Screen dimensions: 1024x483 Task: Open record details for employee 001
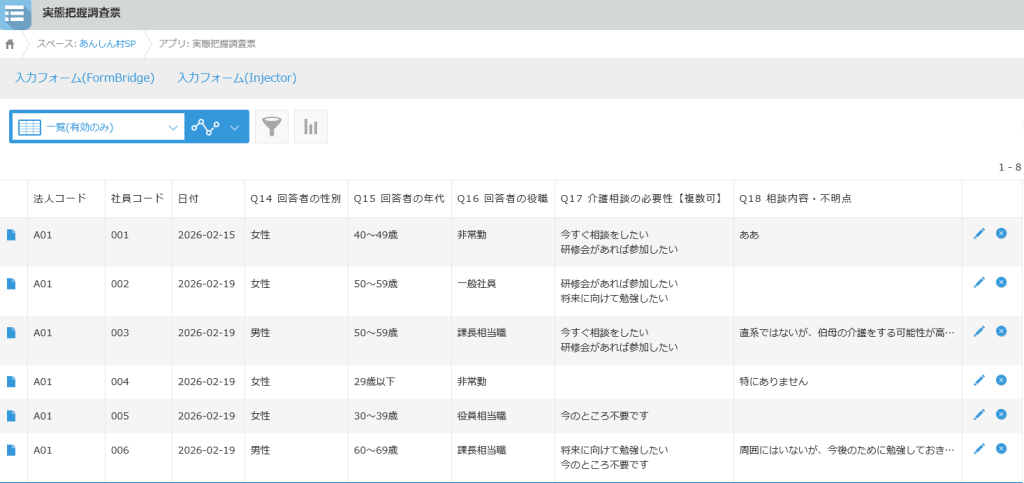(12, 234)
